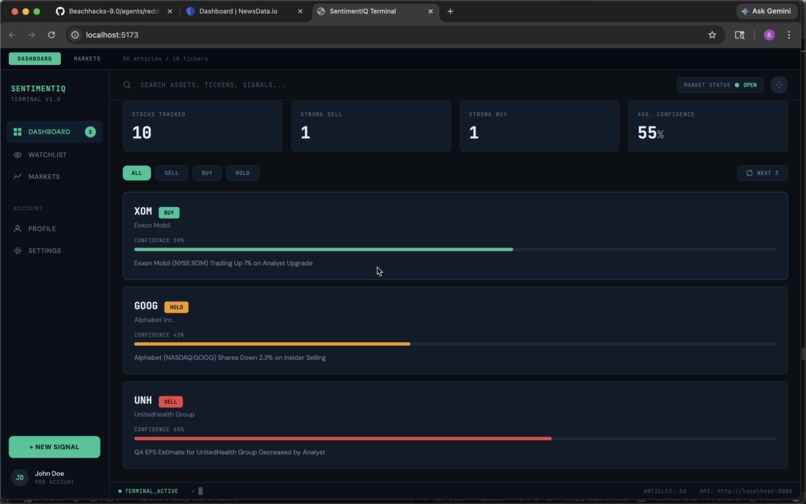Click the refresh icon in Next button

coord(749,173)
